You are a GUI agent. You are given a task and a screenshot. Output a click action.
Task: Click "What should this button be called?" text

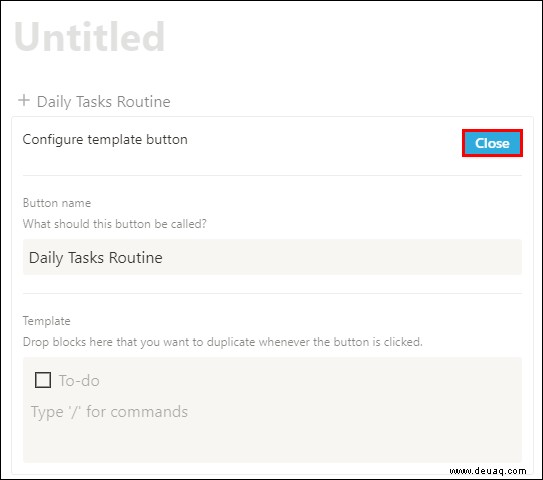115,224
